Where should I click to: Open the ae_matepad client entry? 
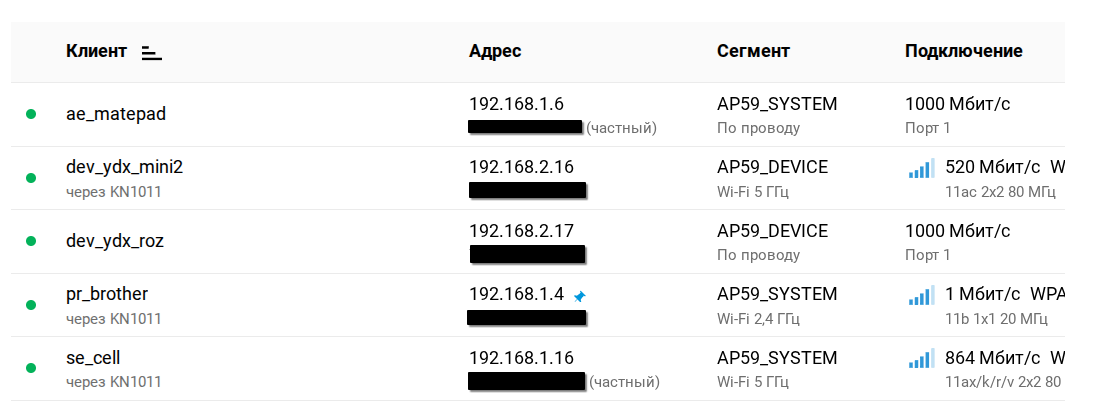coord(116,114)
